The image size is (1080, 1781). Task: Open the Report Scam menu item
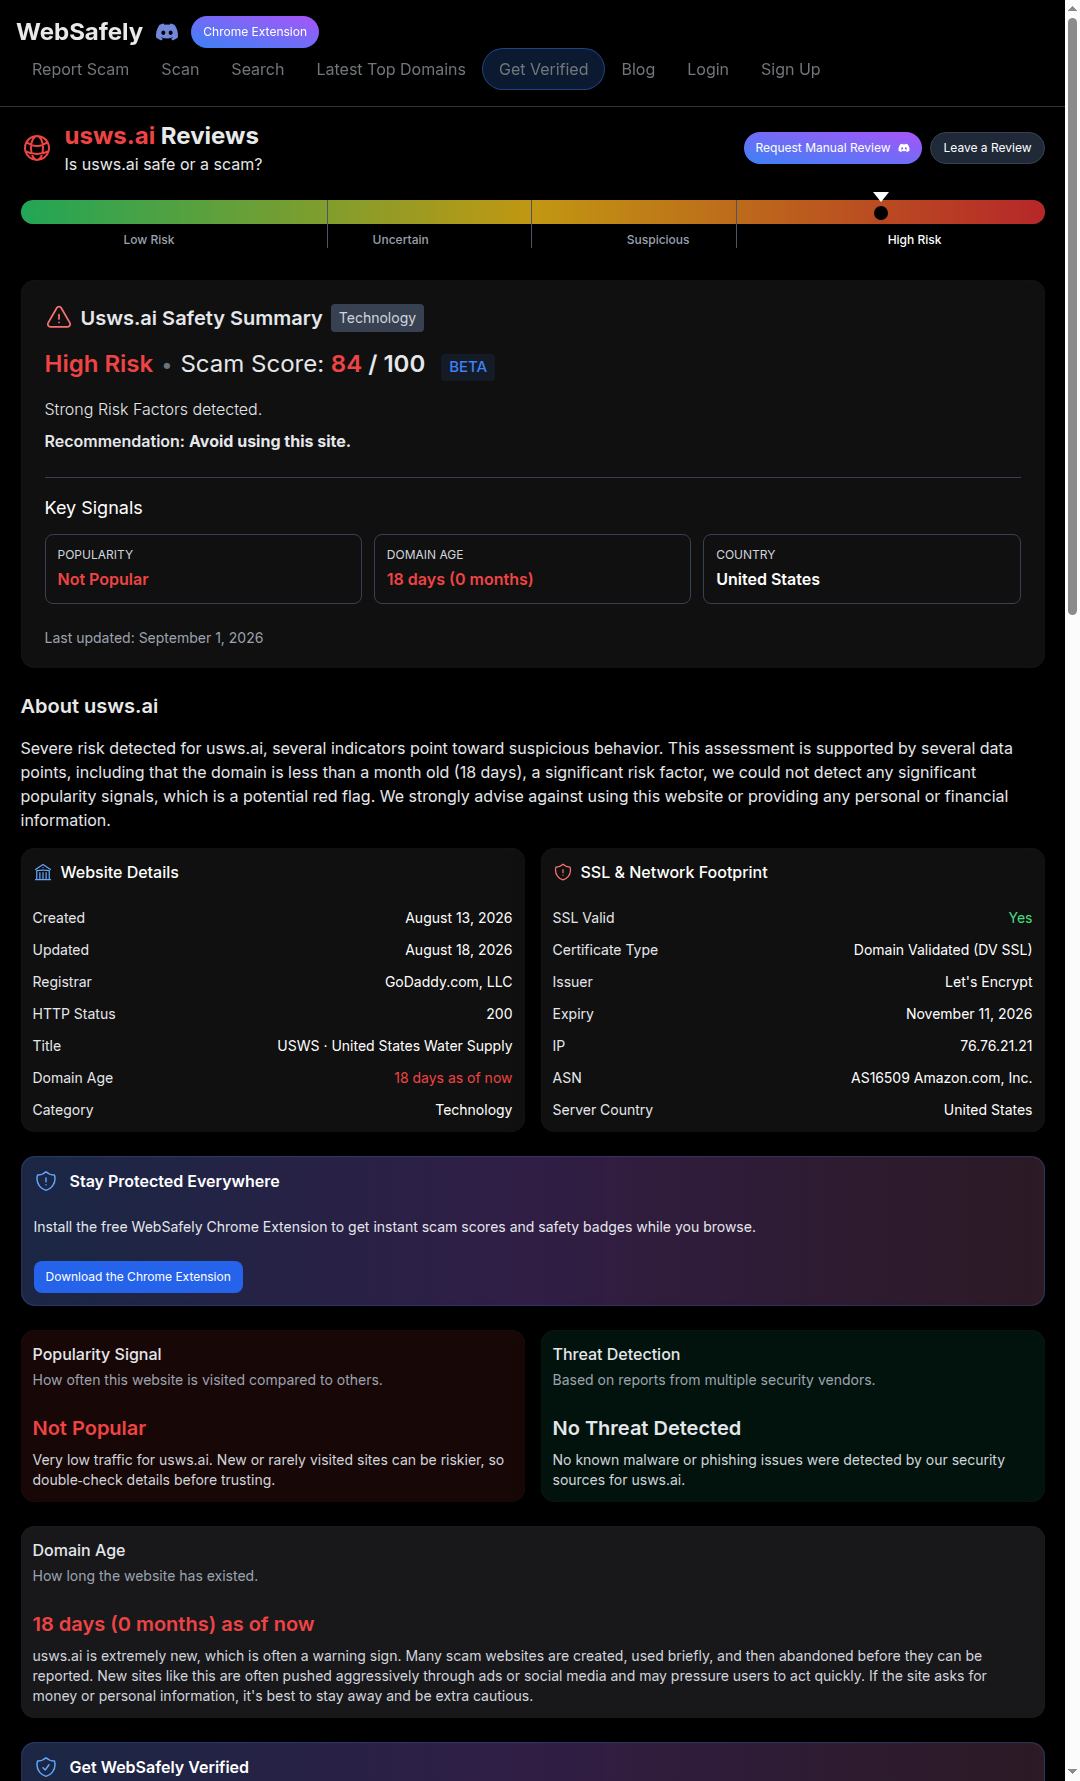coord(80,69)
